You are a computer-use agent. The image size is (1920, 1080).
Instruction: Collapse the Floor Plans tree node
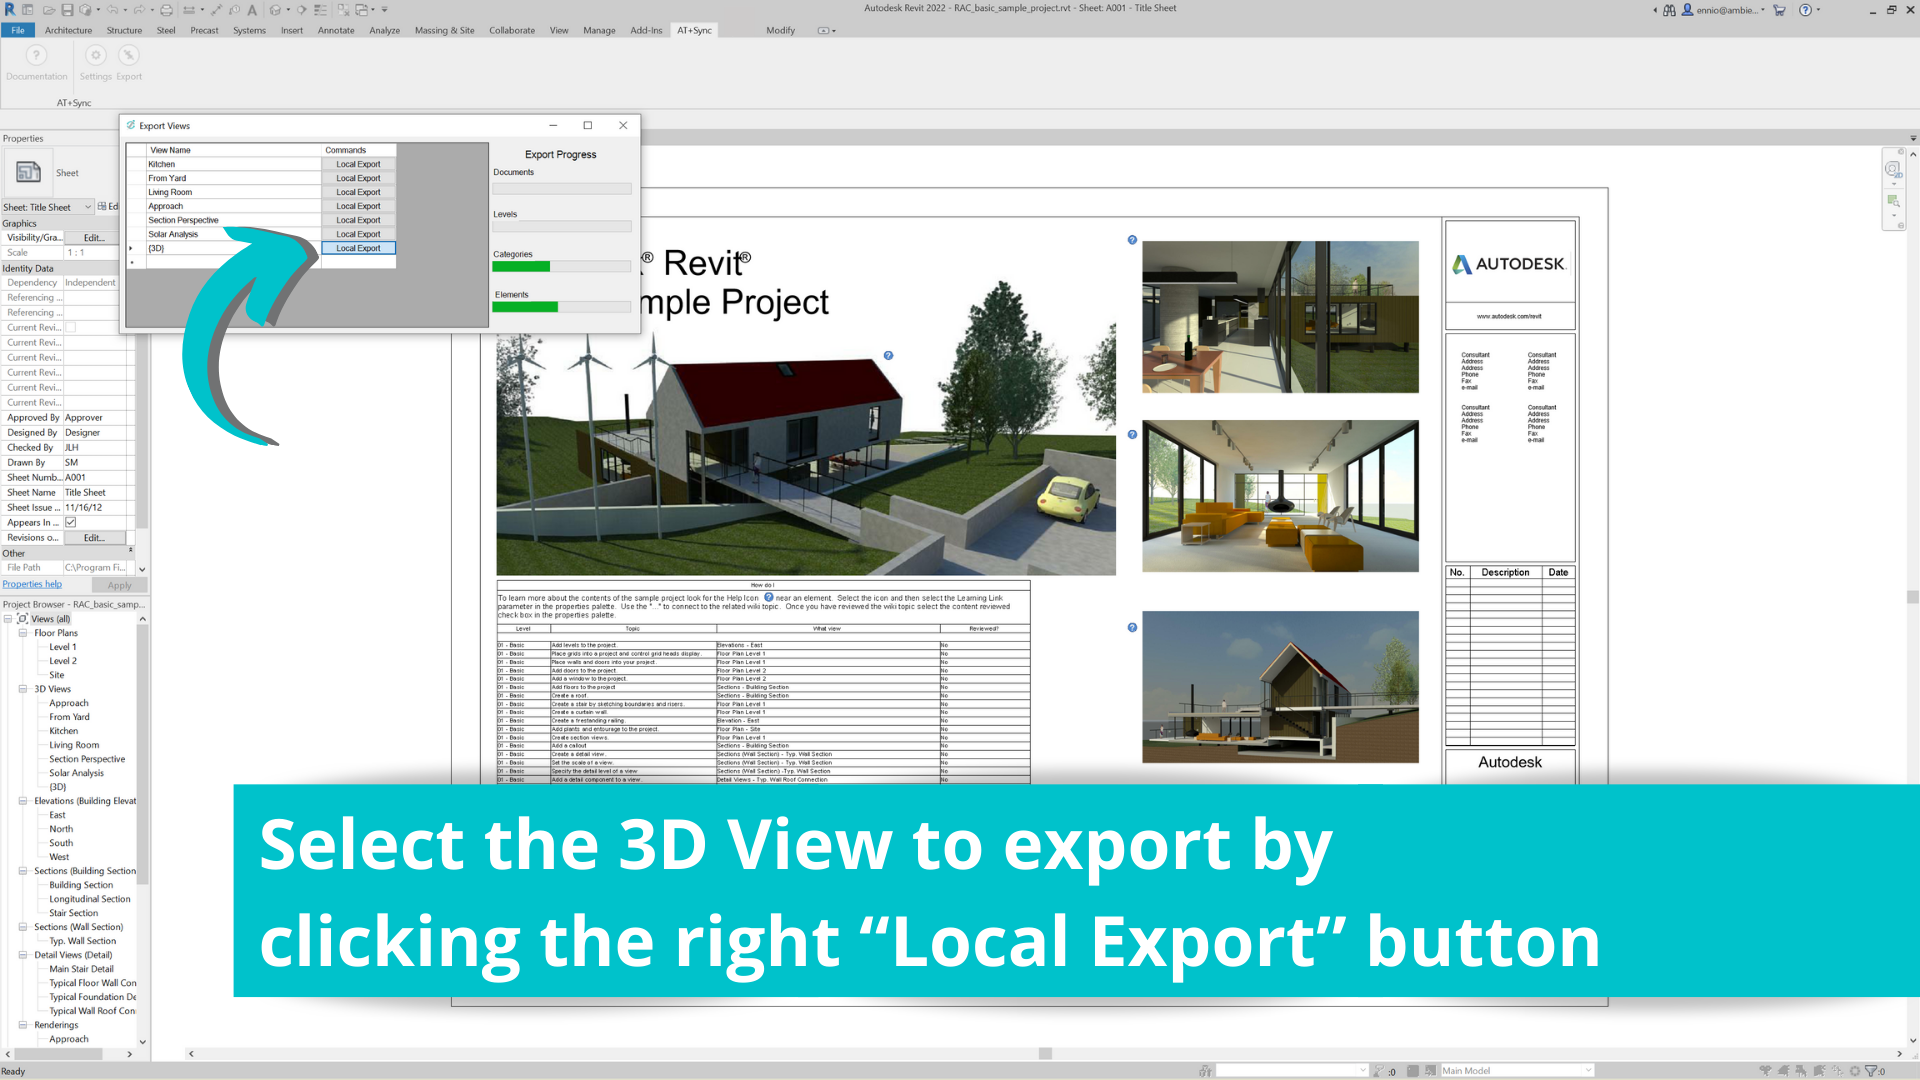[x=23, y=633]
